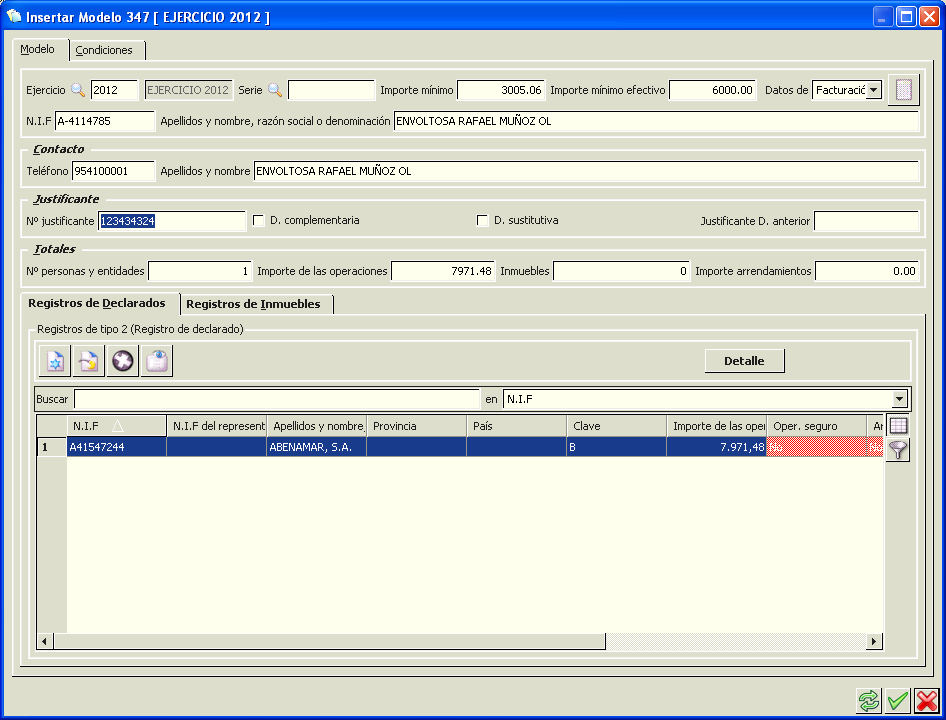Click the cell ABENAMAR, S.A.
The image size is (946, 720).
pos(316,447)
